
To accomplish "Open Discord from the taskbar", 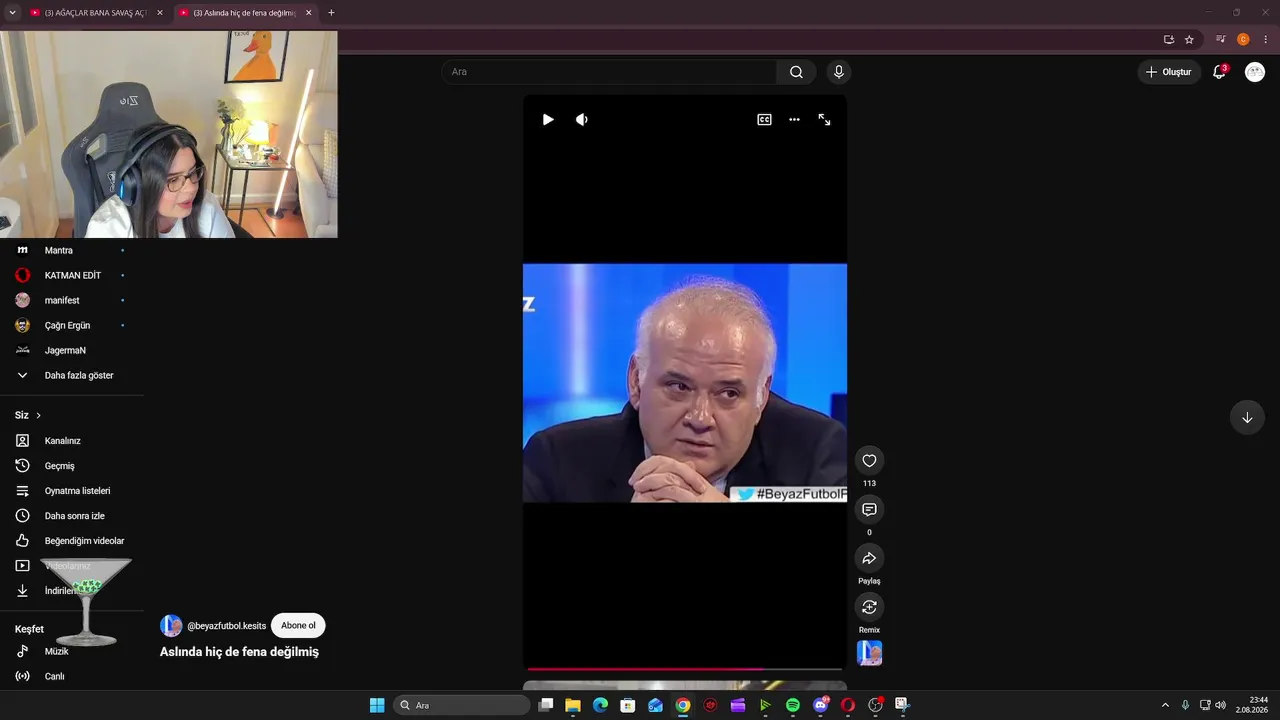I will [821, 705].
